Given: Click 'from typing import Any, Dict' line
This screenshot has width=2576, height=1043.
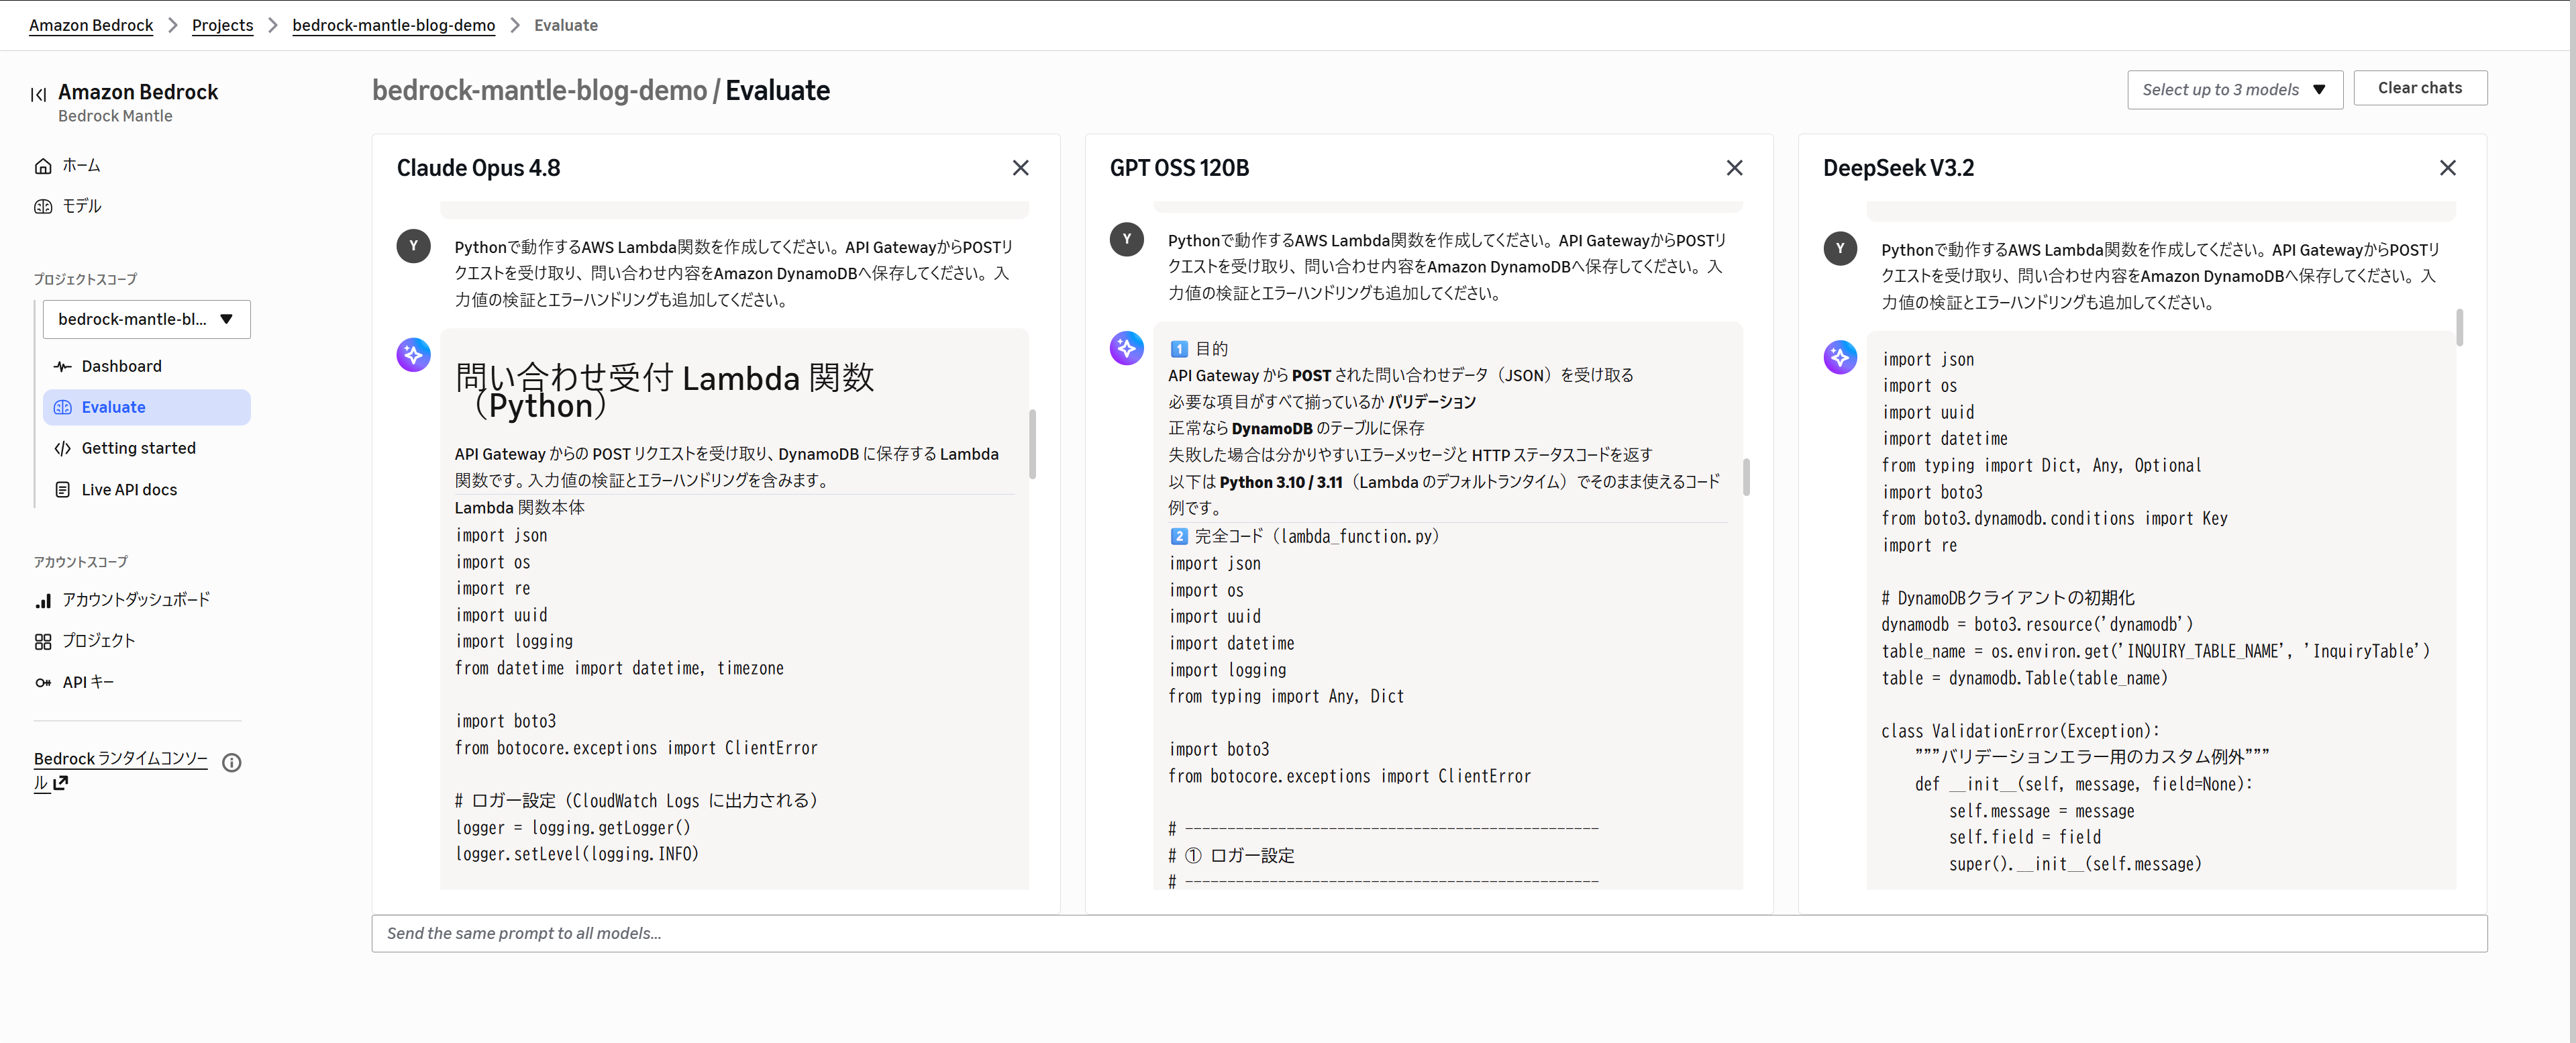Looking at the screenshot, I should [x=1286, y=696].
